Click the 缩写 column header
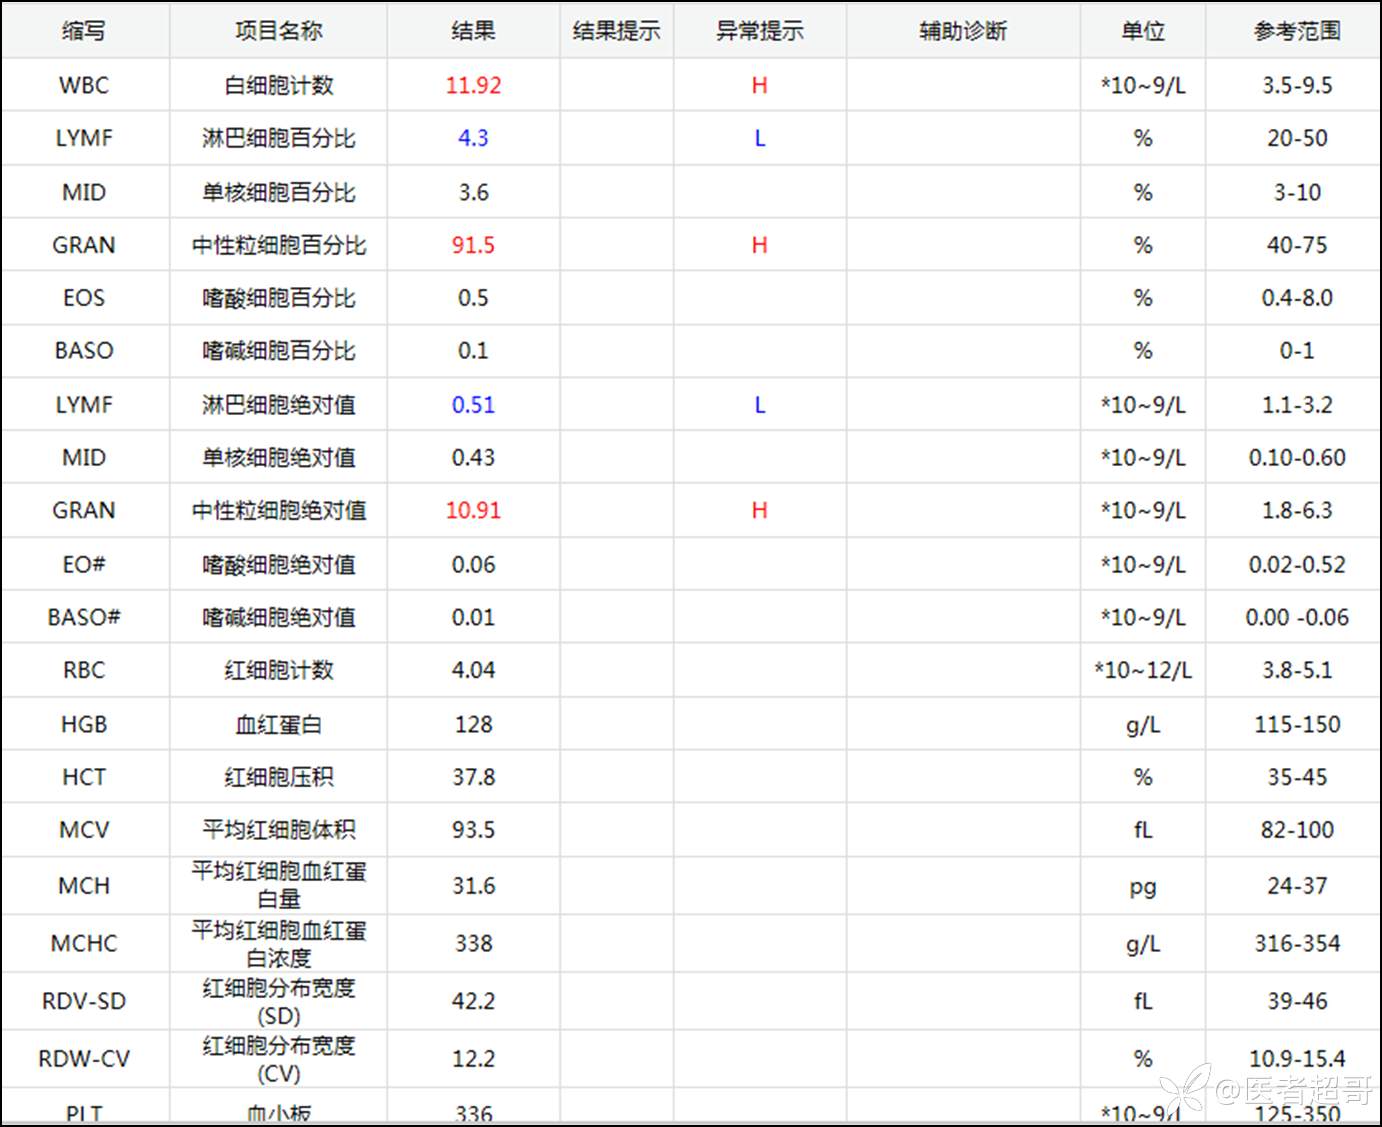 [x=83, y=31]
